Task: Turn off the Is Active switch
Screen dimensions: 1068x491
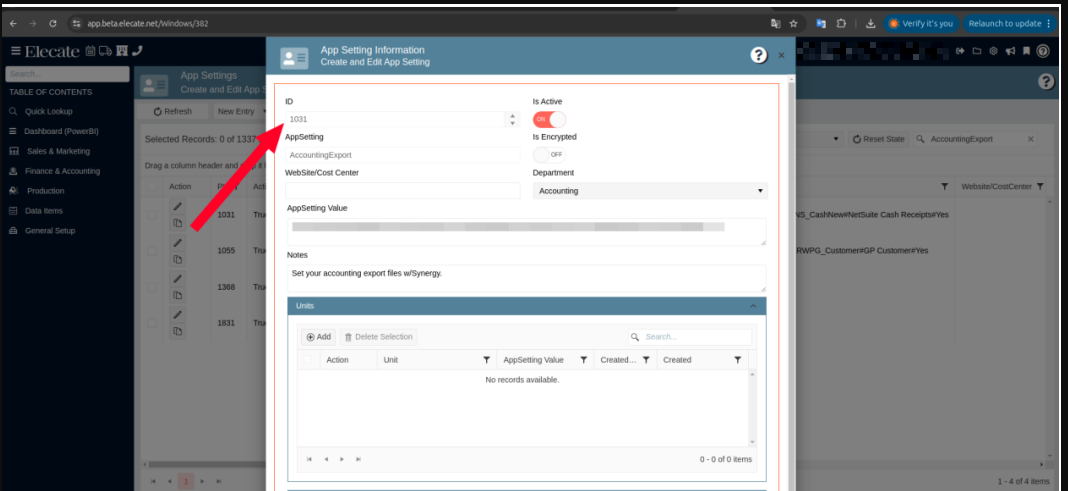Action: 549,119
